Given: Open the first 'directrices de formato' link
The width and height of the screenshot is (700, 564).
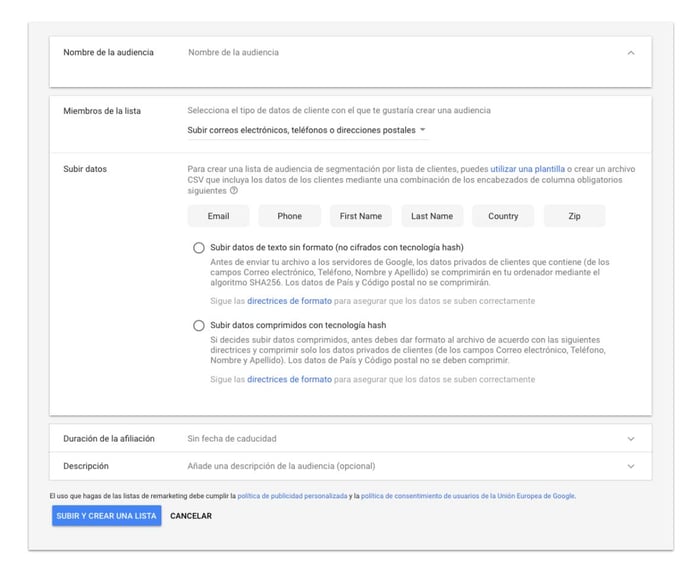Looking at the screenshot, I should pos(289,301).
